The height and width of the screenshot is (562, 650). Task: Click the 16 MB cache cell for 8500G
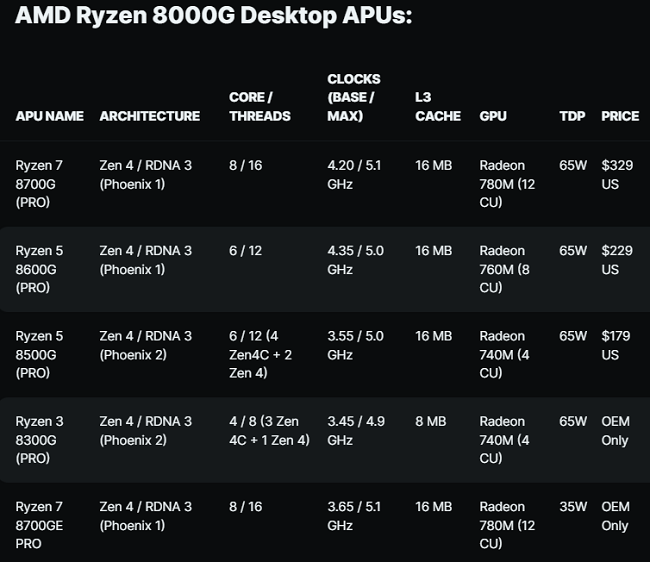pyautogui.click(x=434, y=336)
